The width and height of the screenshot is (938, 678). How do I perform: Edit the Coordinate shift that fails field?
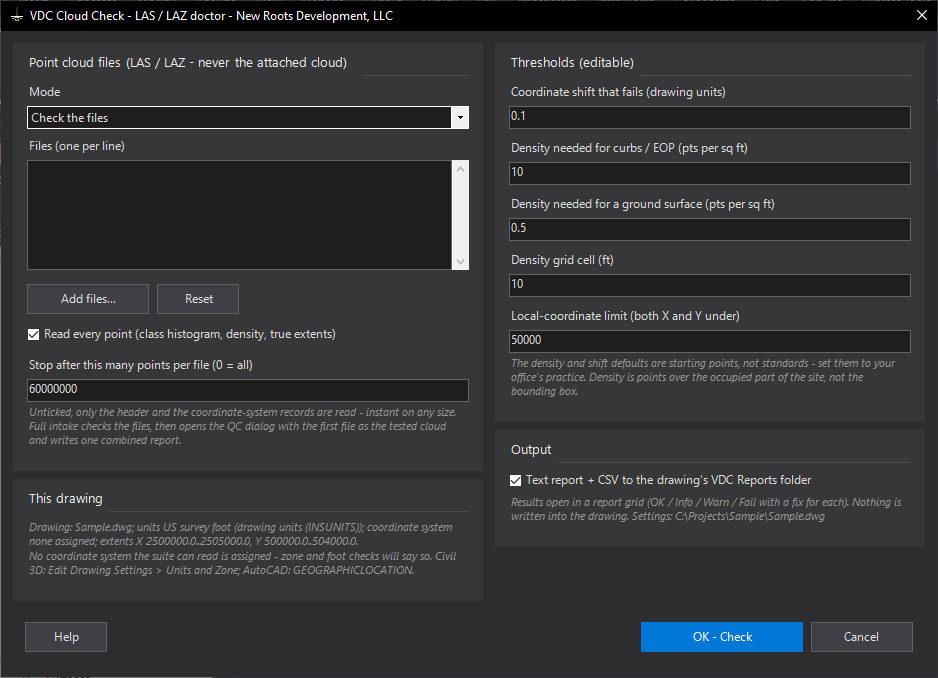tap(709, 117)
